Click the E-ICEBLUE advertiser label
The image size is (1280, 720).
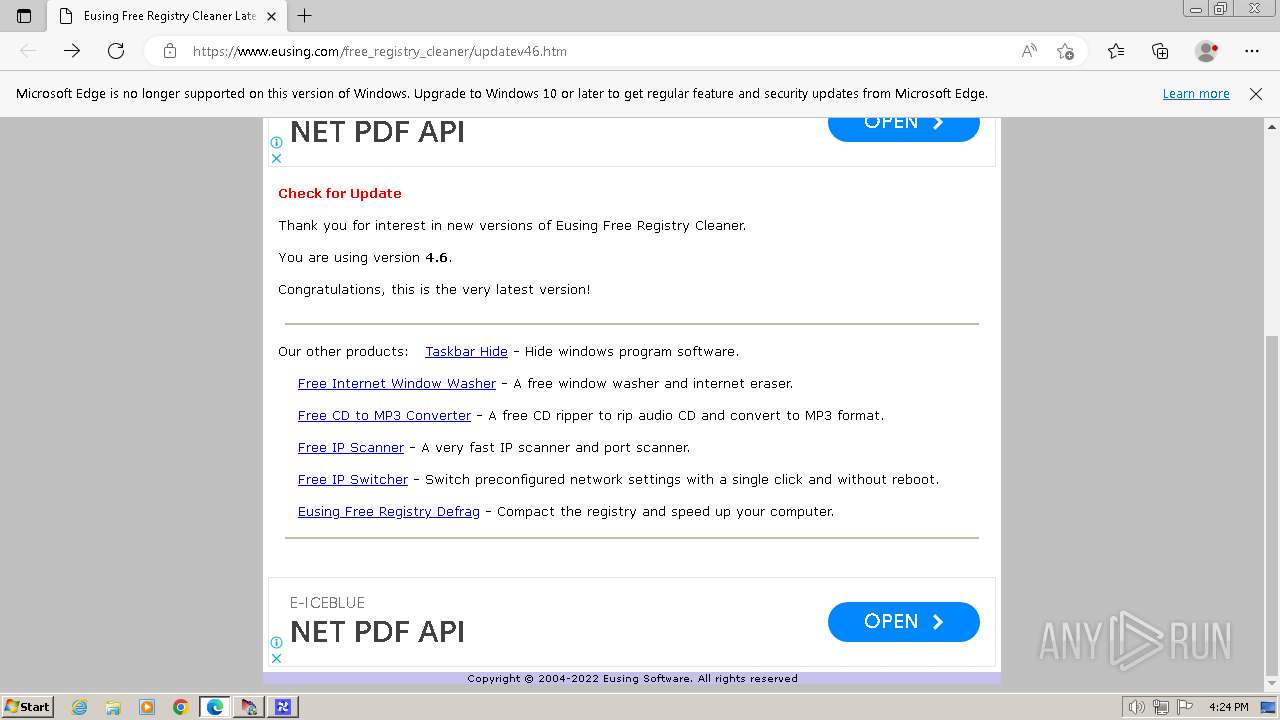click(327, 603)
